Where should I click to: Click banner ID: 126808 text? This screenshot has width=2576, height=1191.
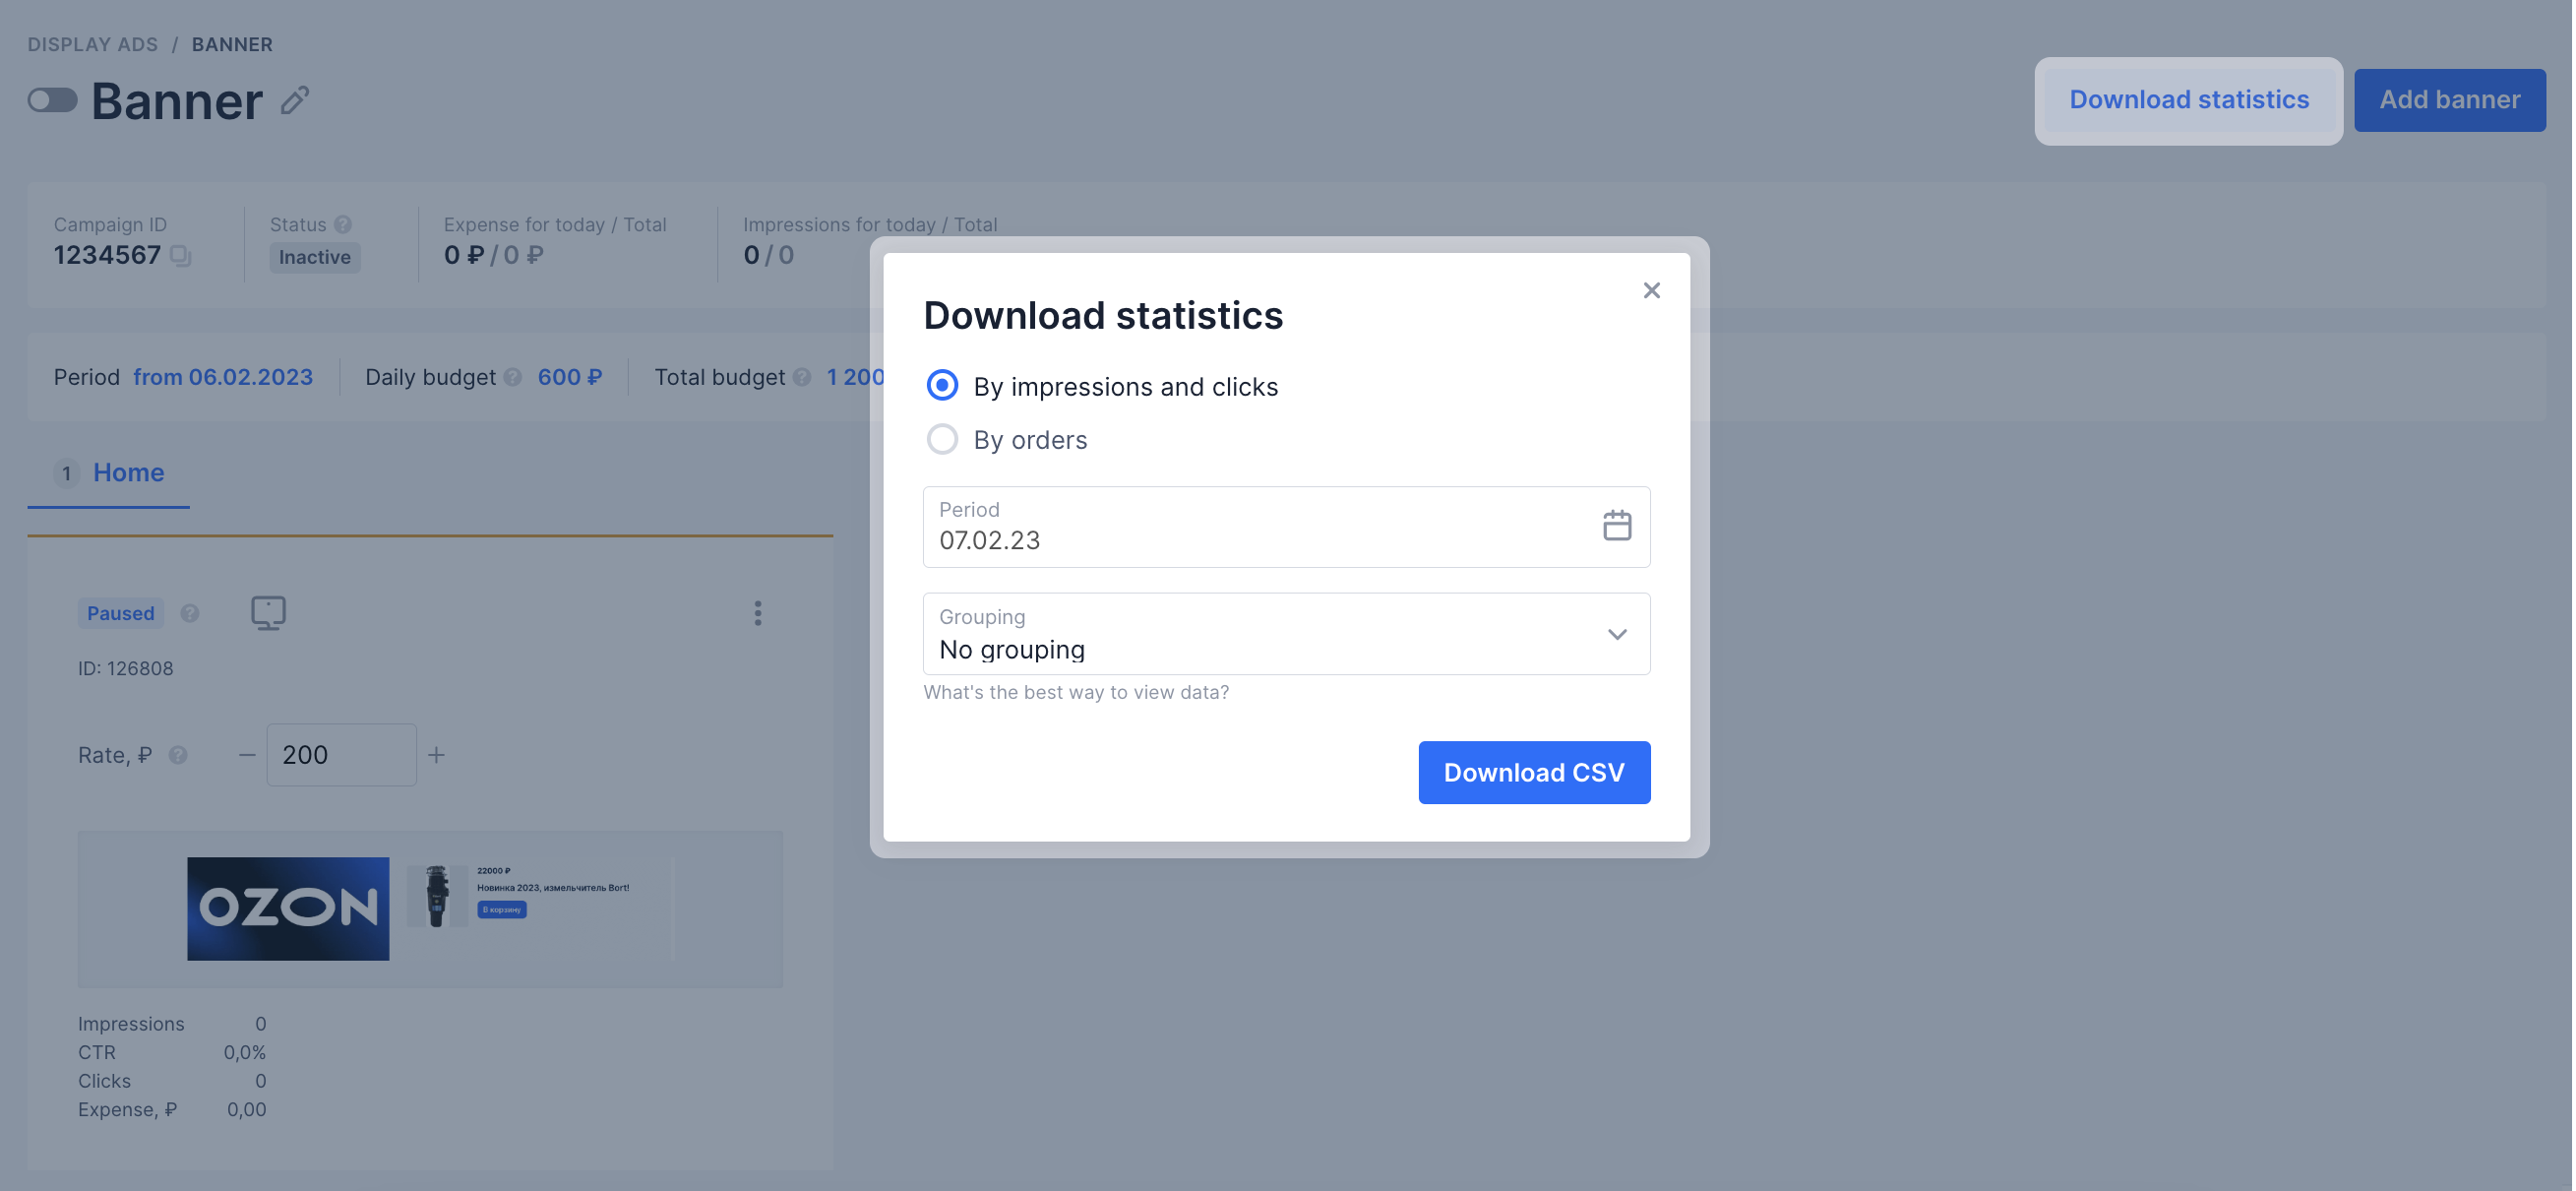click(x=126, y=668)
